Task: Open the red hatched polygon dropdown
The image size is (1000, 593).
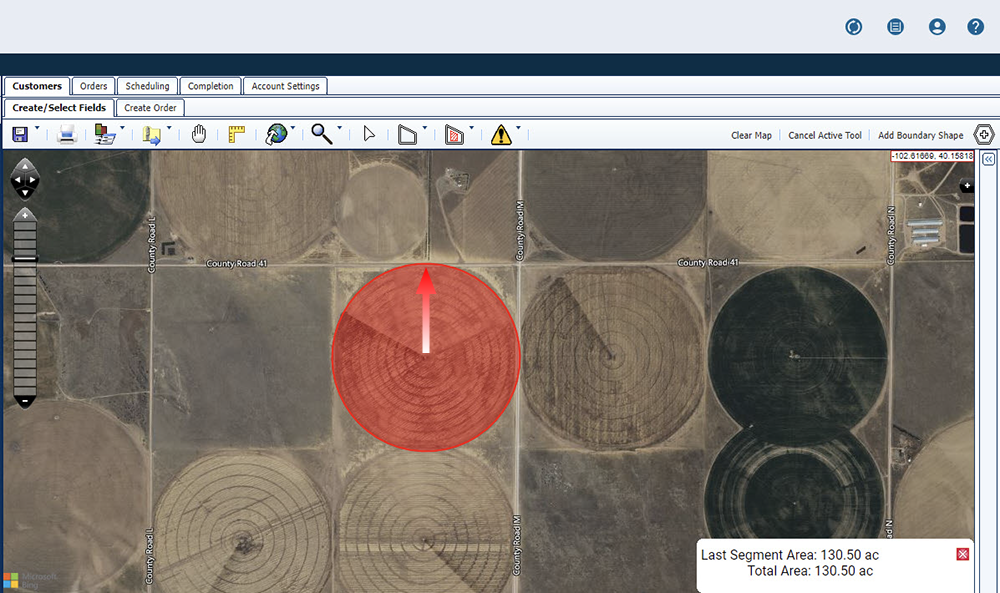Action: tap(471, 128)
